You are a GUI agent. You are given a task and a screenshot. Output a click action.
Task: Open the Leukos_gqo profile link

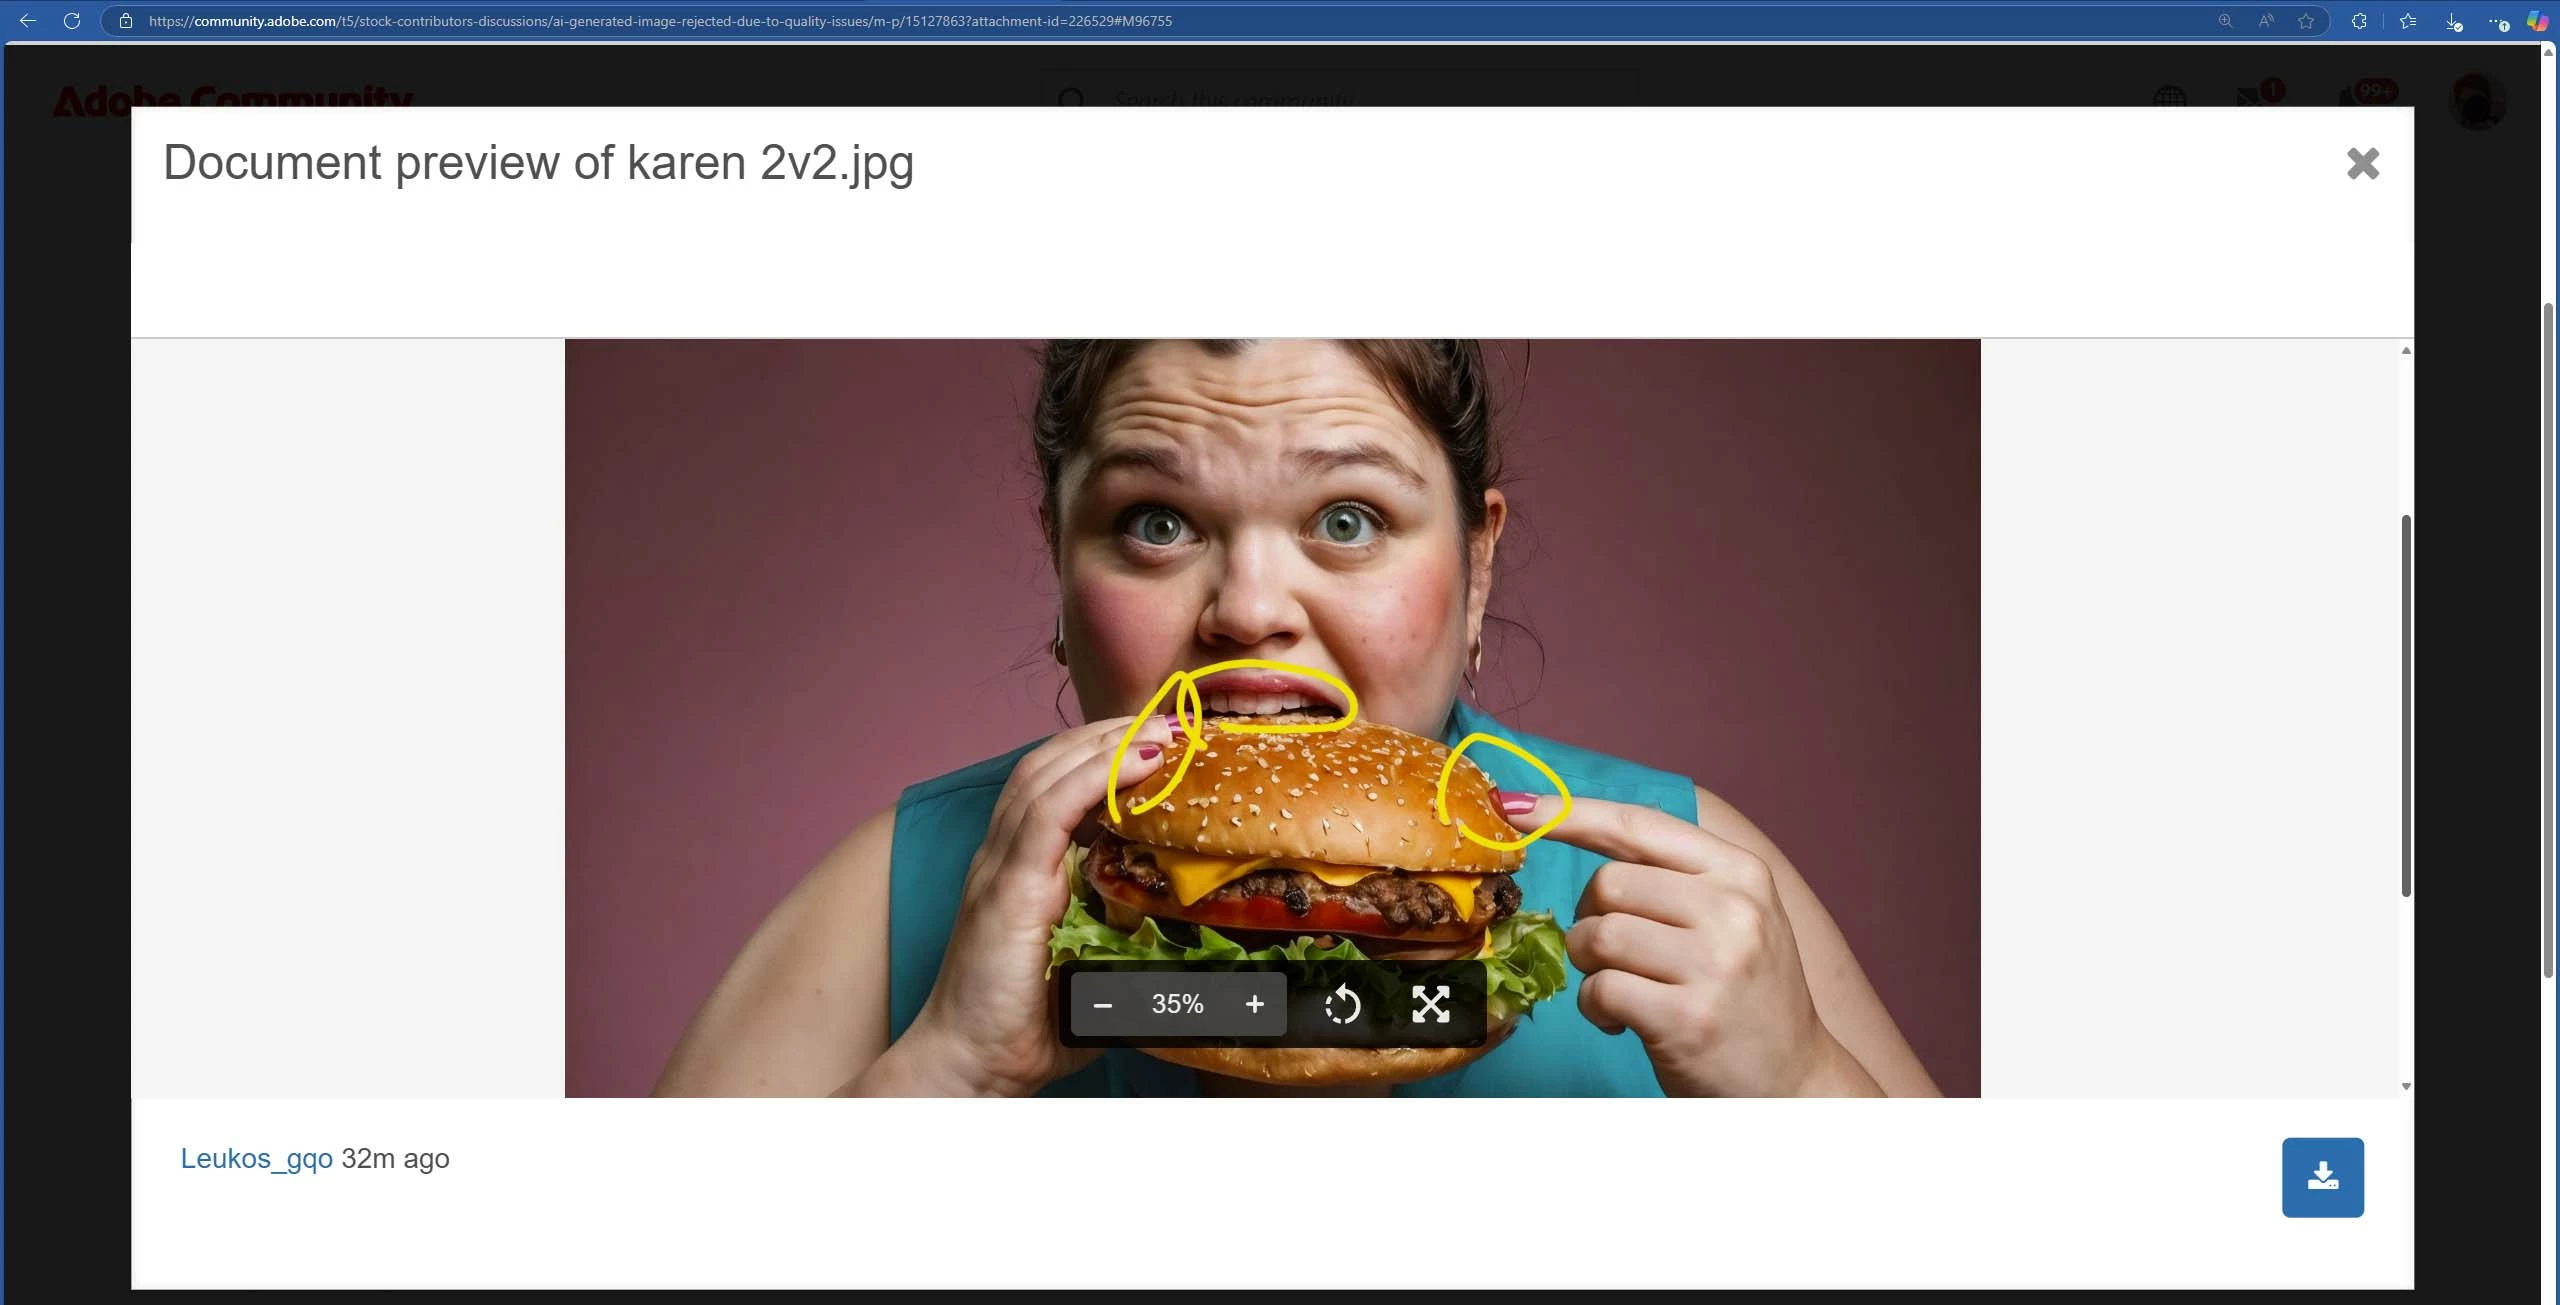256,1158
